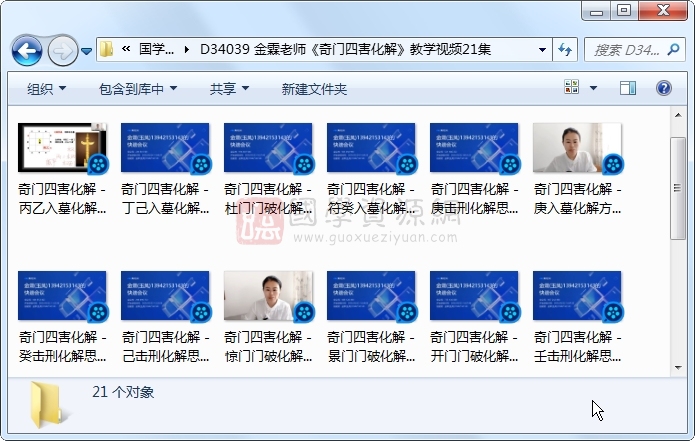This screenshot has width=695, height=441.
Task: Select video 庚击刑化解思 thumbnail
Action: pyautogui.click(x=474, y=148)
